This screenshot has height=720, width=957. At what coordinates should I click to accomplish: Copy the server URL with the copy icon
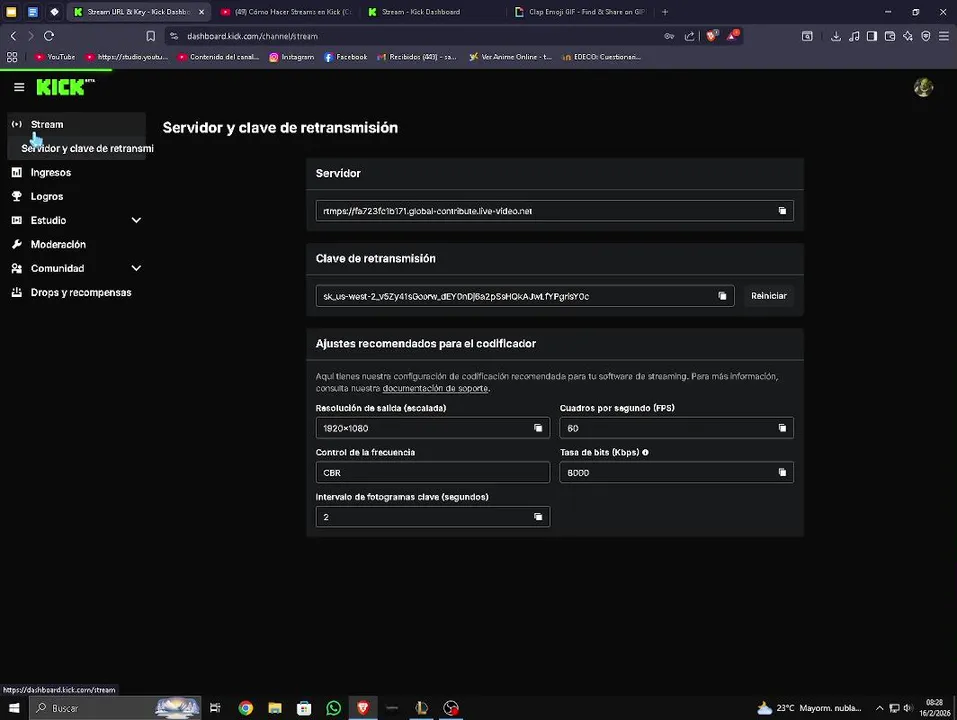pyautogui.click(x=782, y=211)
